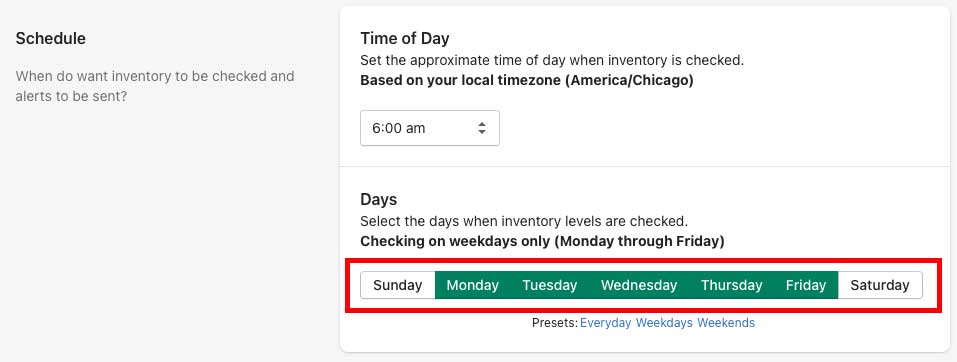Enable Saturday for inventory checks

click(880, 285)
